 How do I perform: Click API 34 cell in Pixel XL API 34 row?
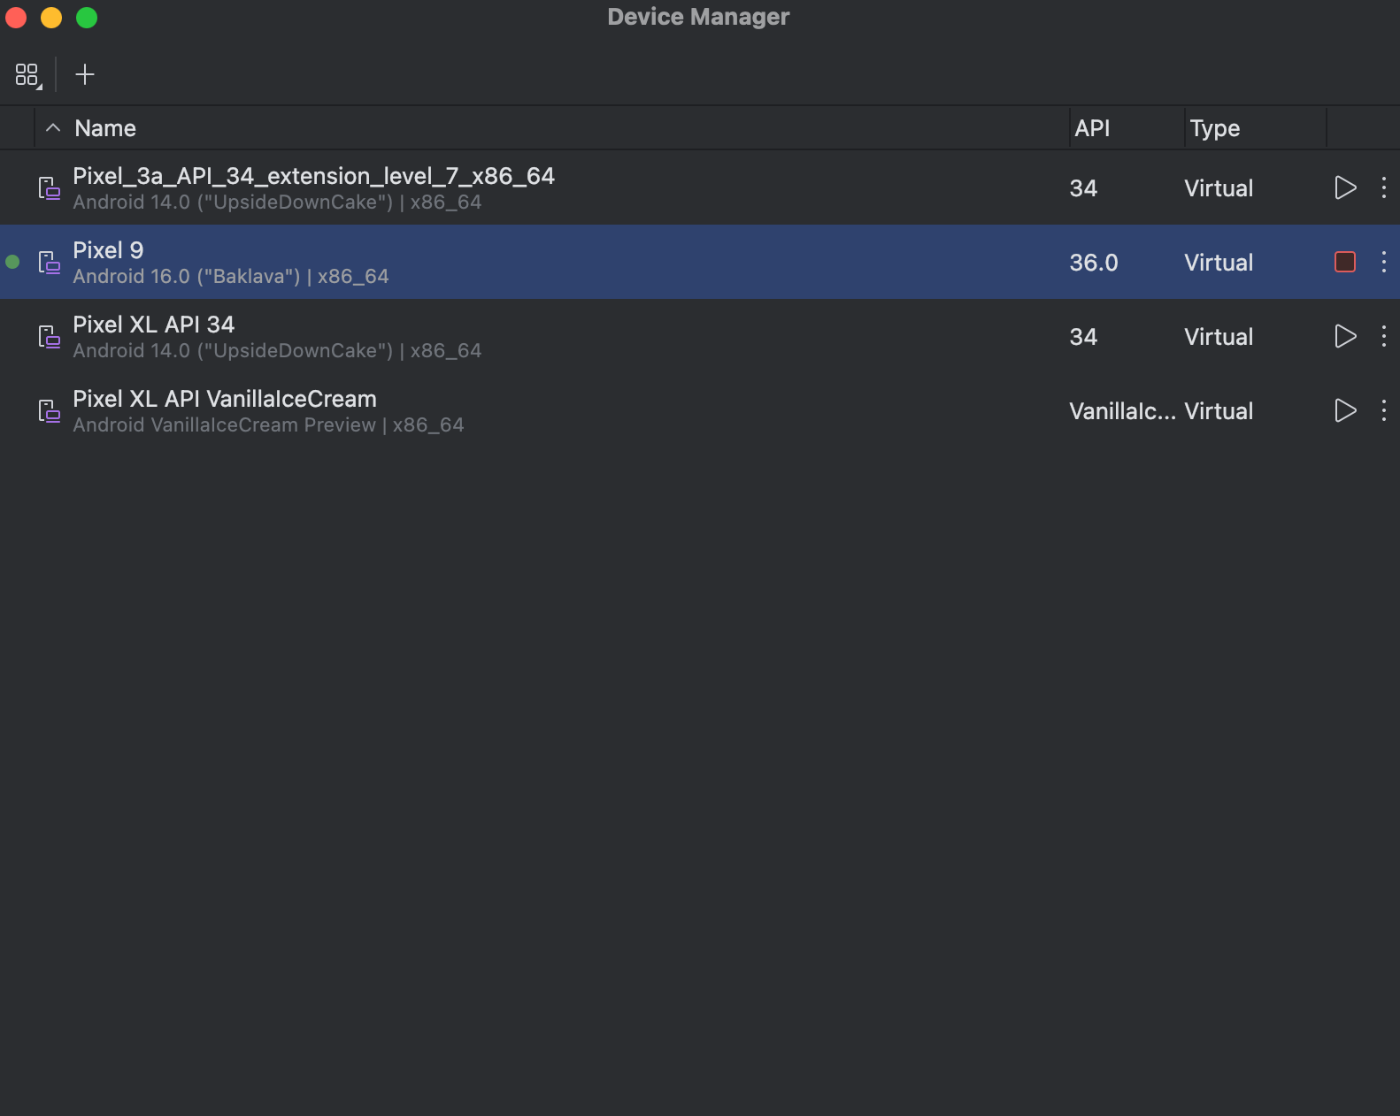point(1083,336)
